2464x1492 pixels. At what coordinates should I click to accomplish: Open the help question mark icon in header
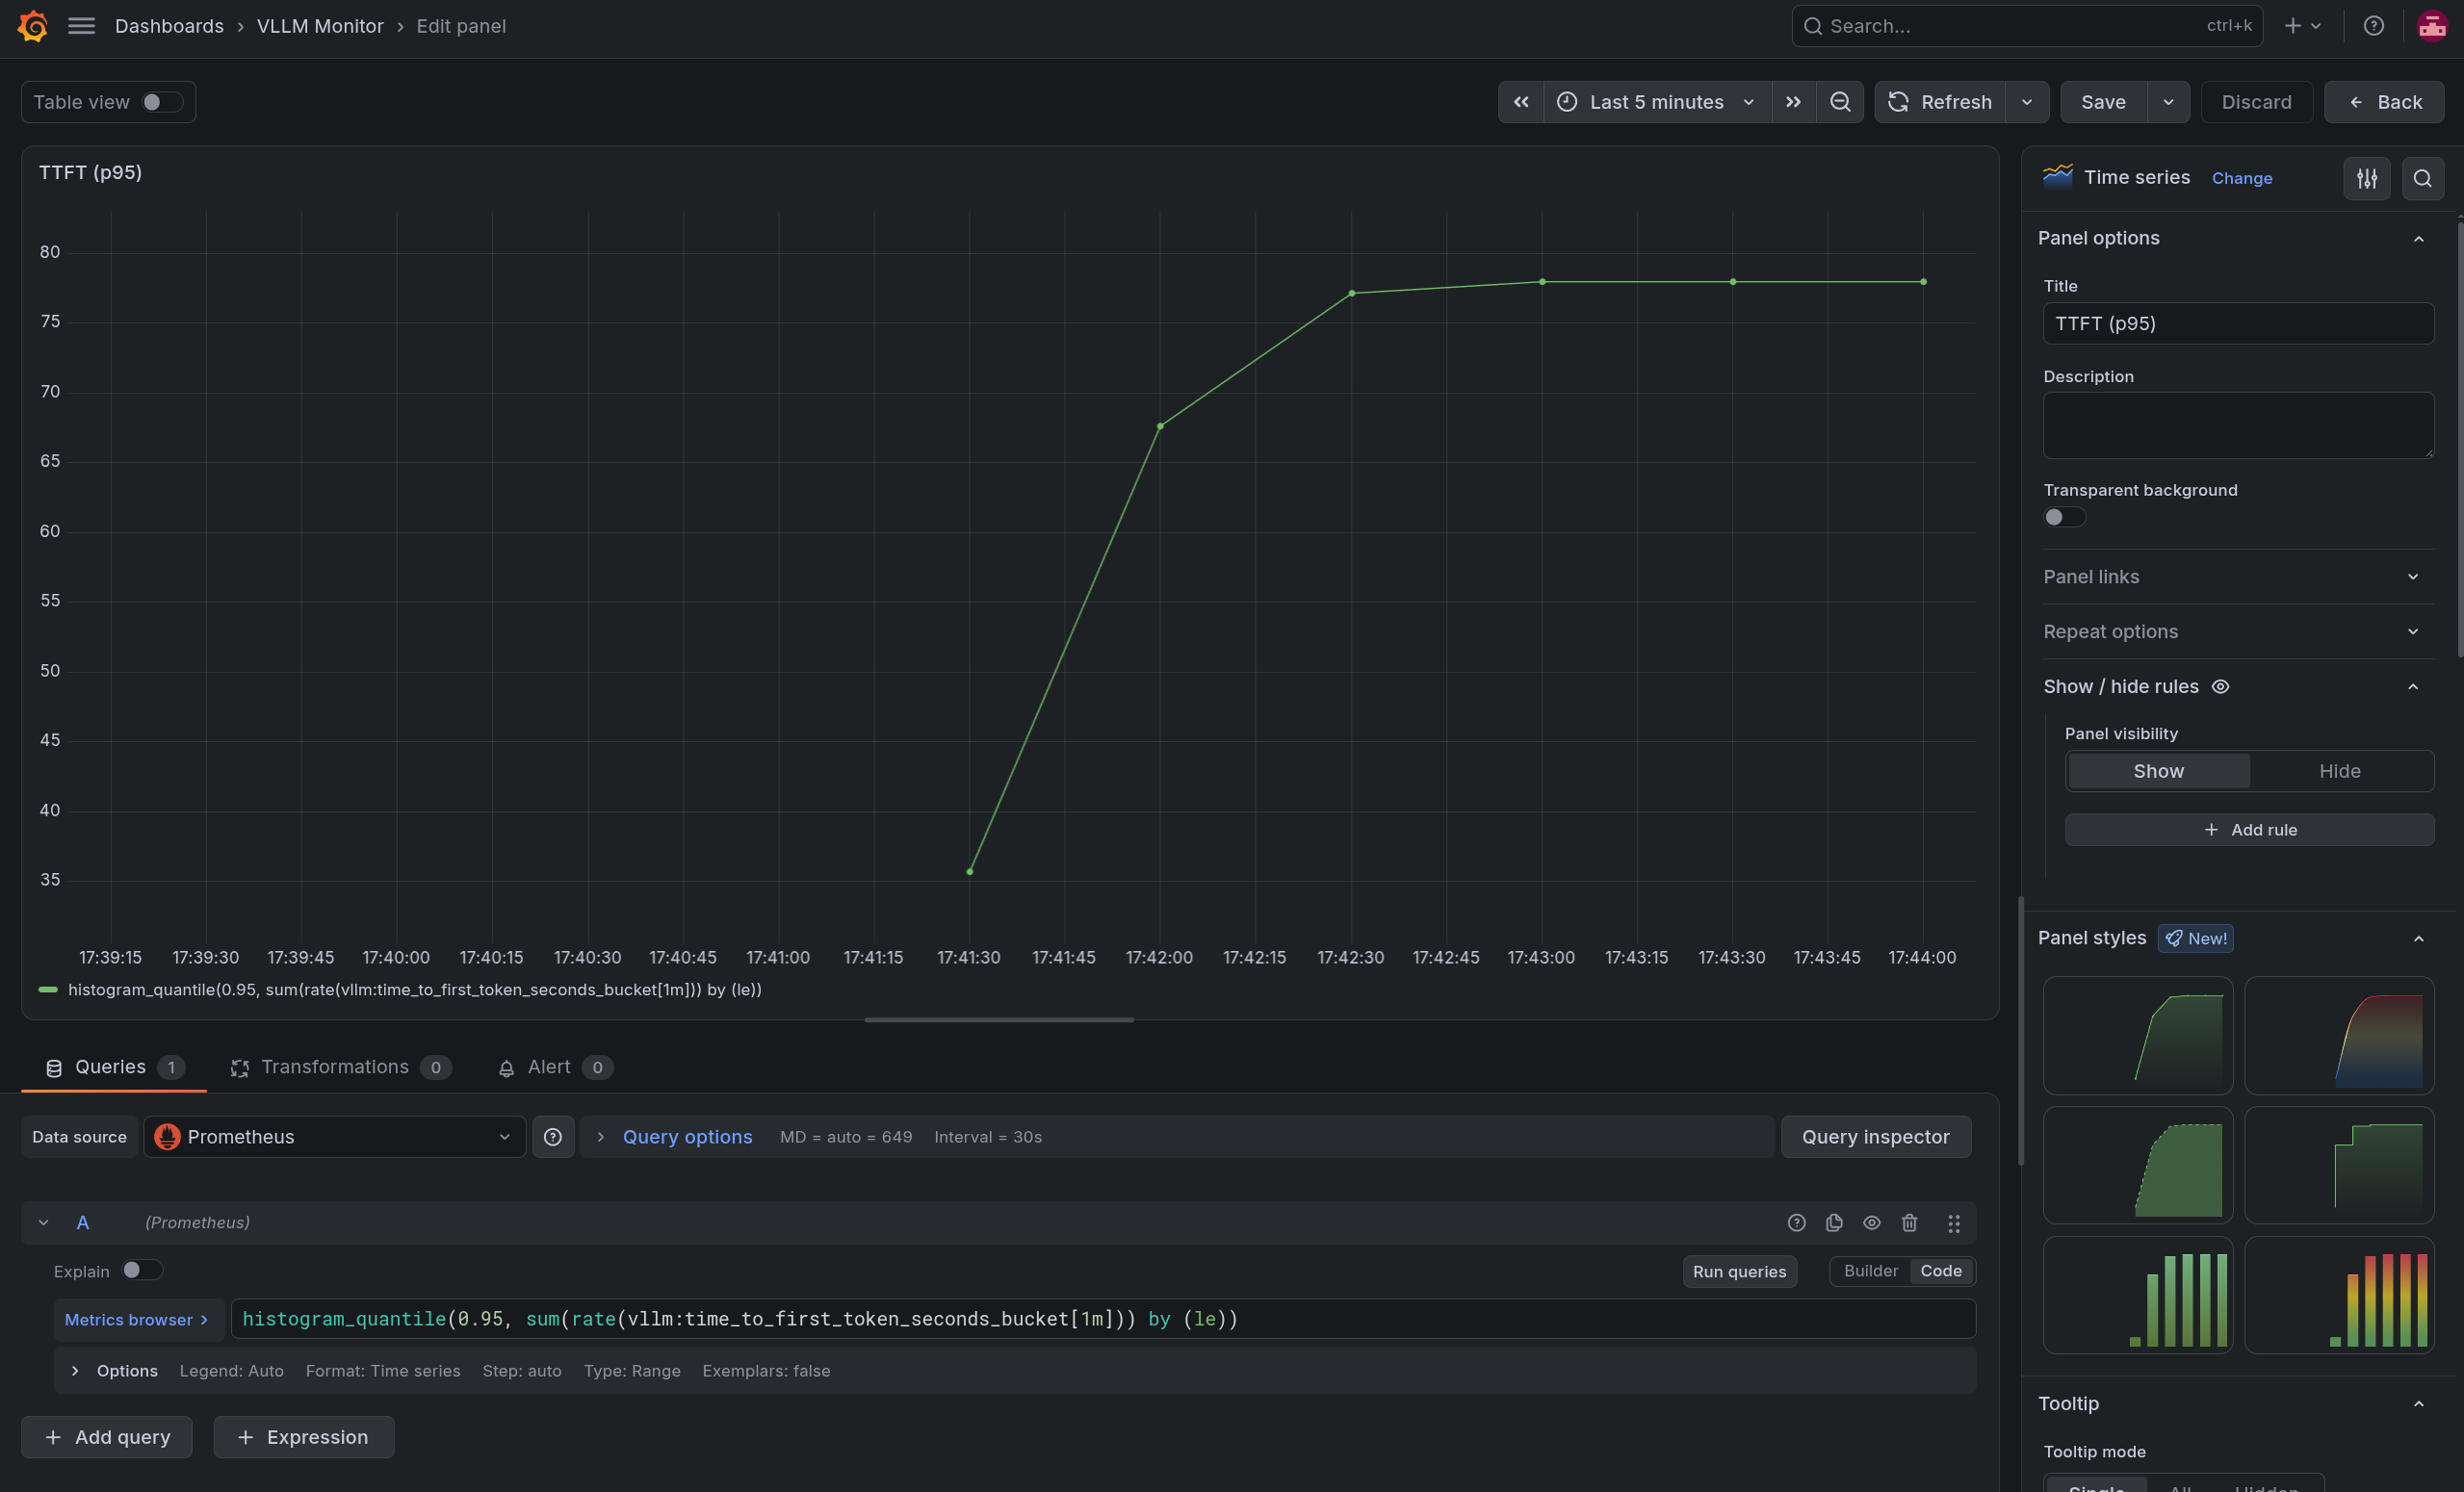click(2373, 26)
